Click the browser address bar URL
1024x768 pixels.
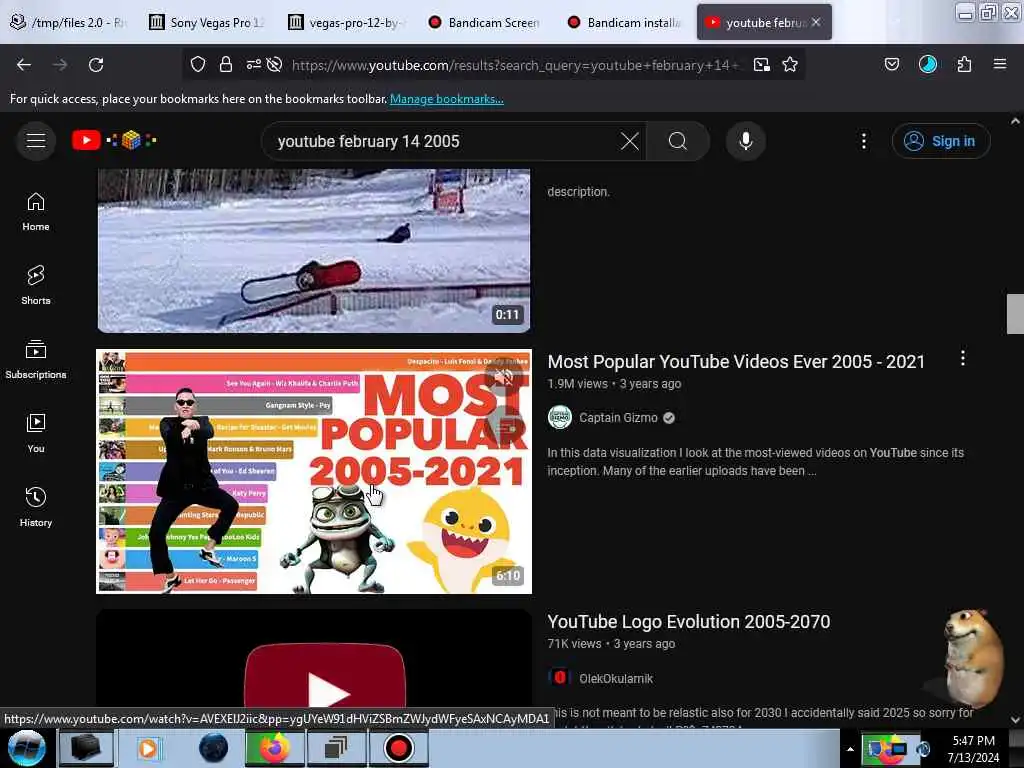point(516,65)
